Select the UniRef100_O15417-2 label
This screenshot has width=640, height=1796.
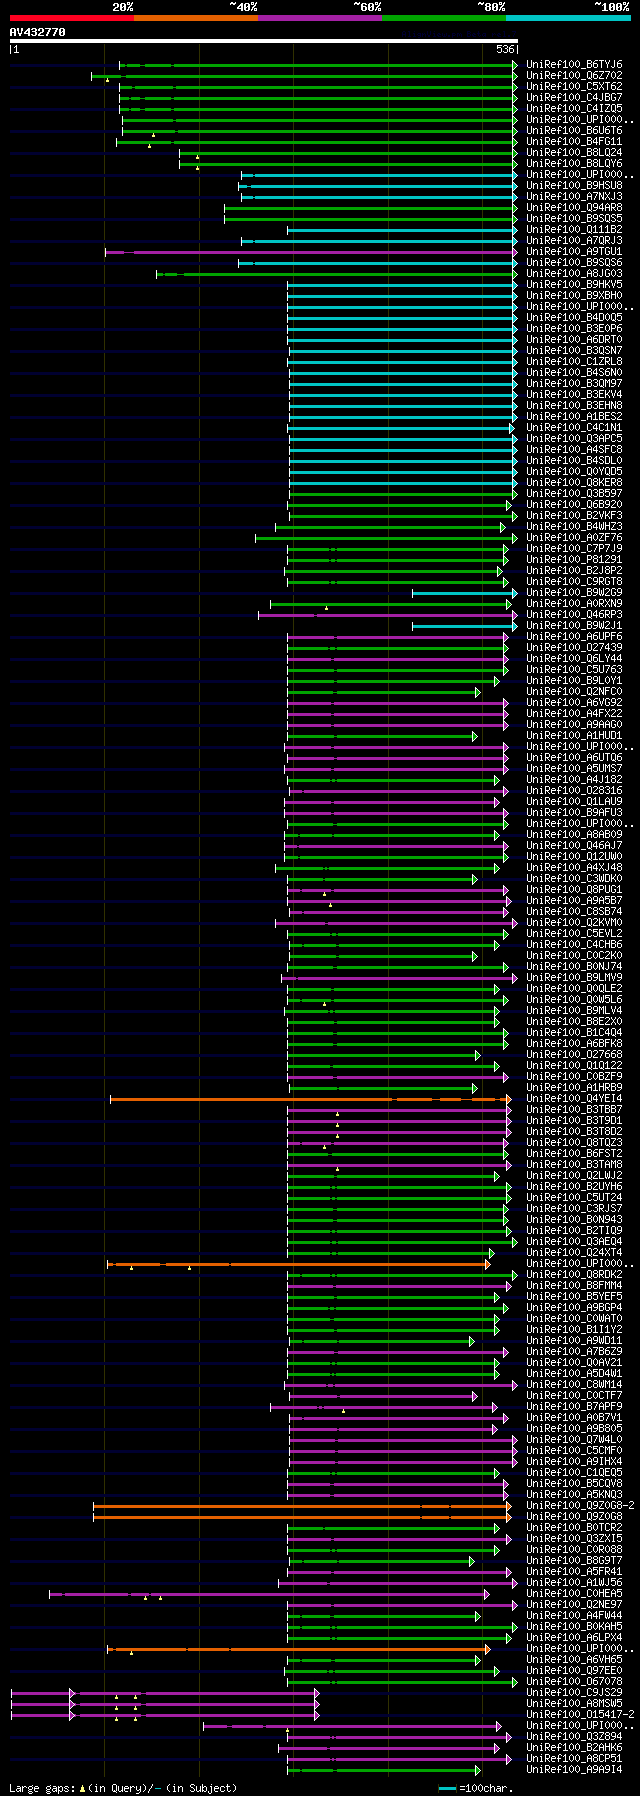pos(580,1715)
